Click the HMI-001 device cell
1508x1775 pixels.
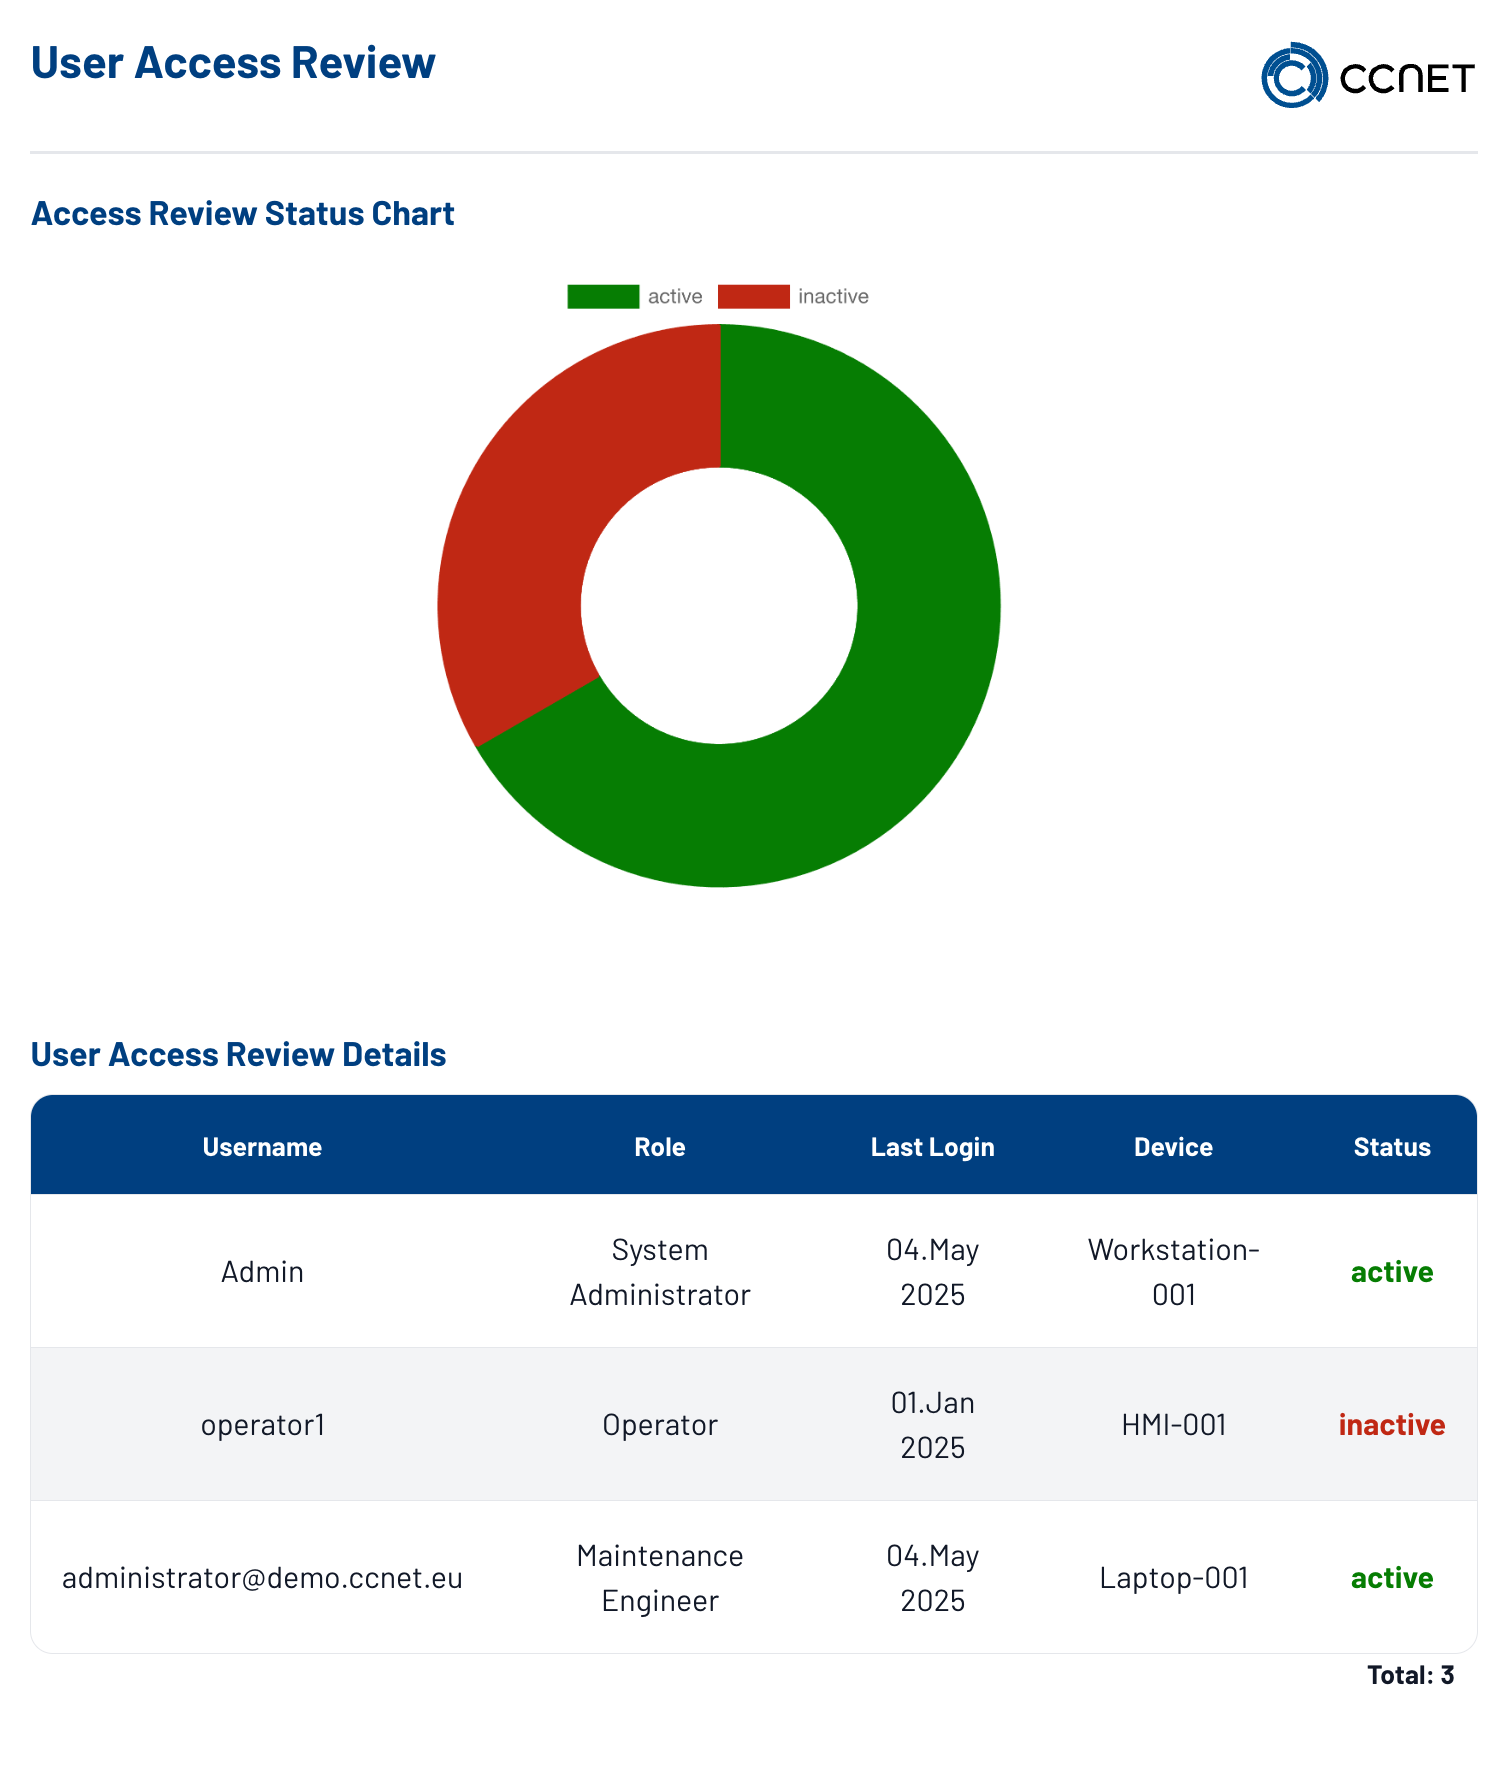1174,1425
